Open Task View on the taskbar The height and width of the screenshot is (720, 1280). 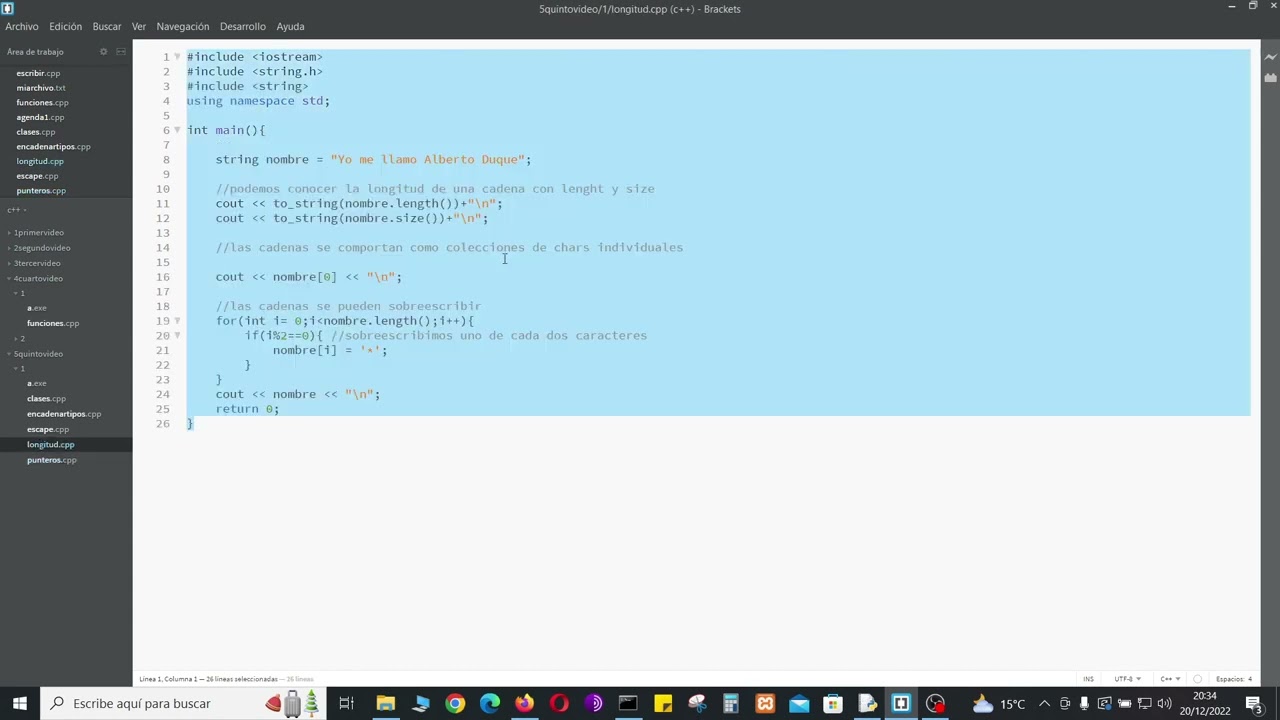(x=346, y=703)
